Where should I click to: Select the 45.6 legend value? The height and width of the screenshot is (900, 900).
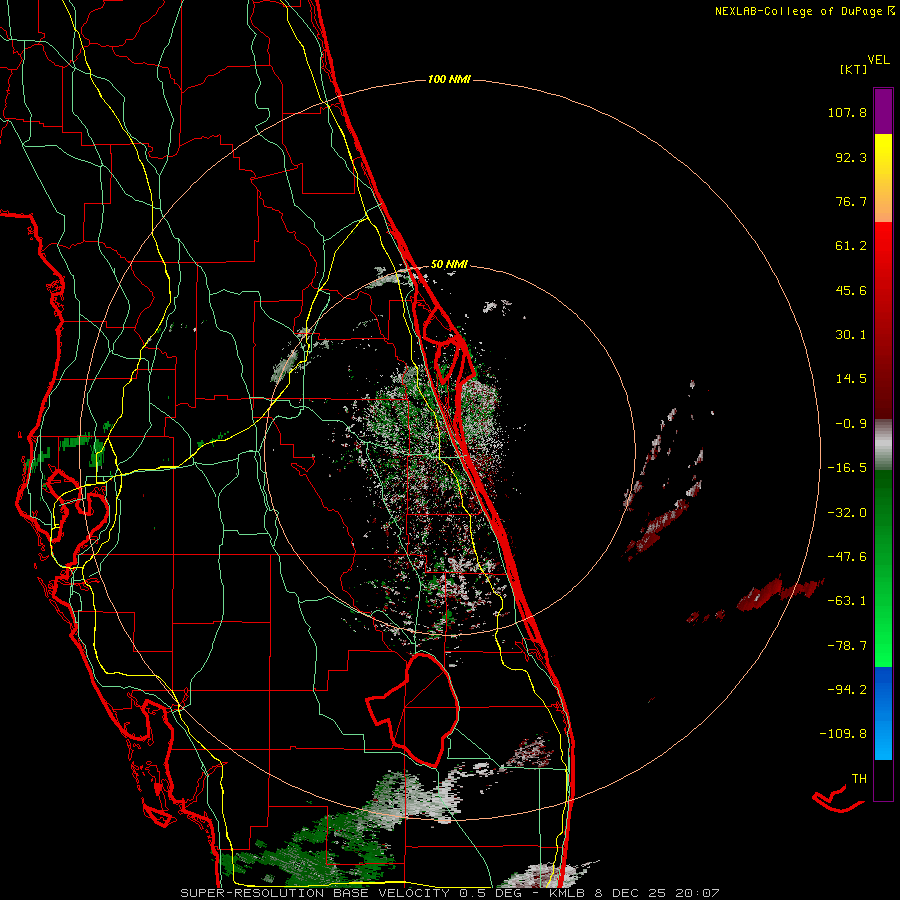[x=851, y=290]
